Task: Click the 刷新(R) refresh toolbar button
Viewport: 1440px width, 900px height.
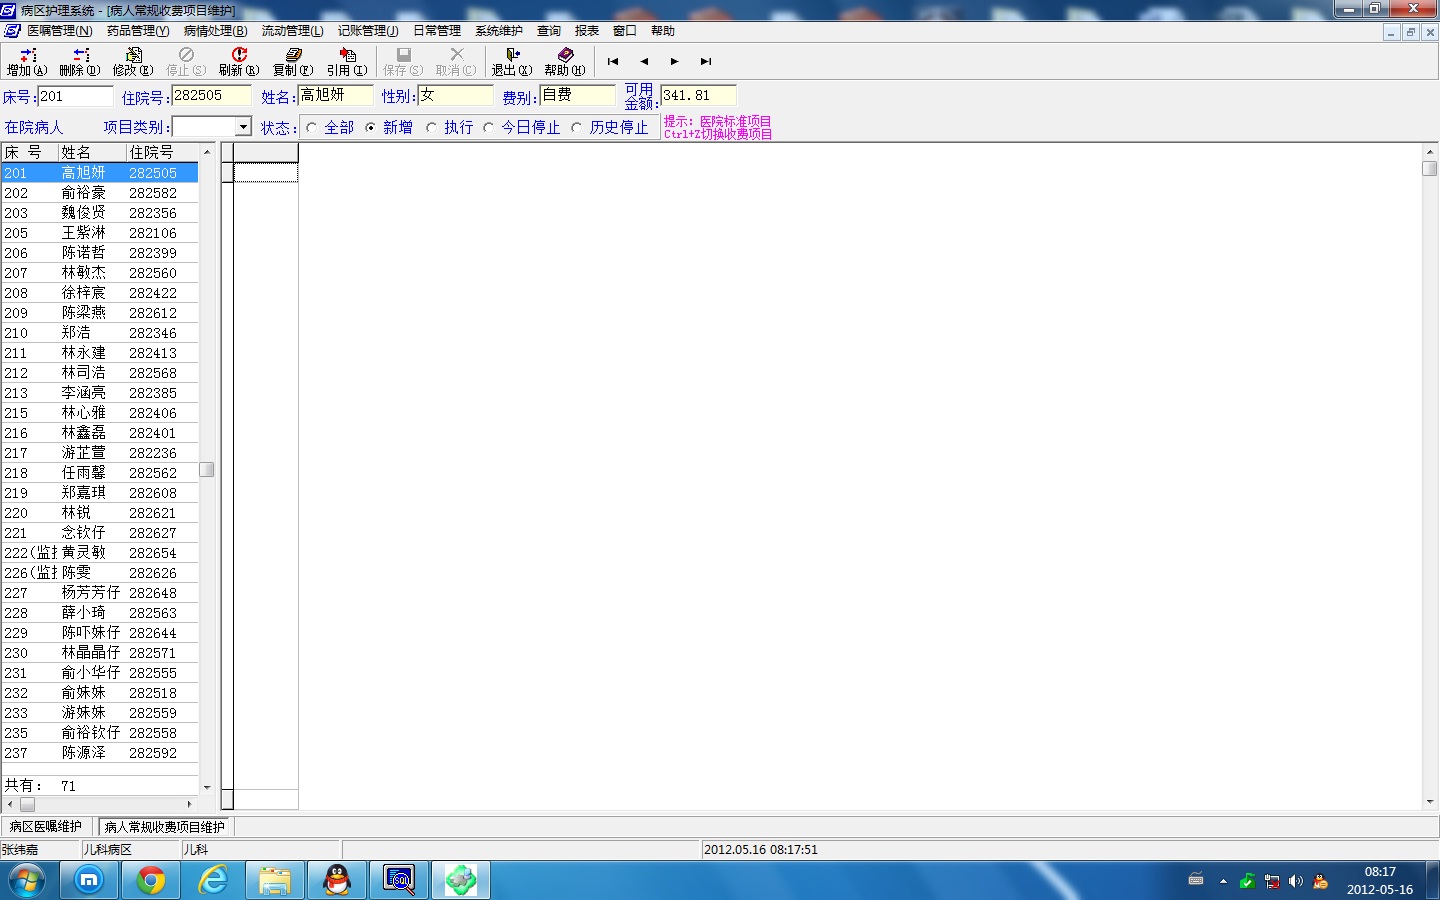Action: [239, 62]
